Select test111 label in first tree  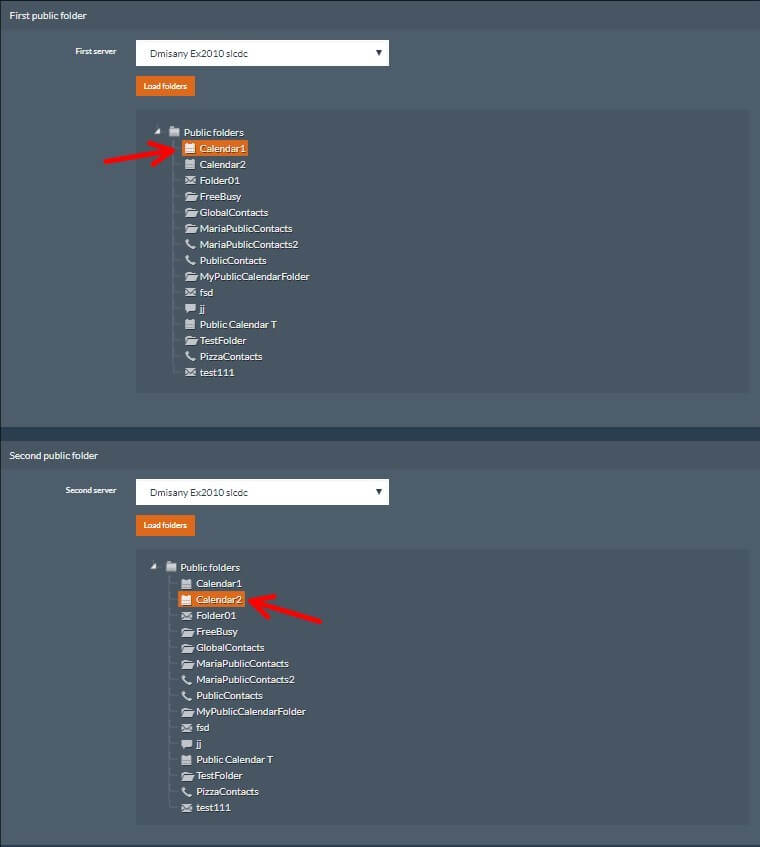tap(217, 372)
